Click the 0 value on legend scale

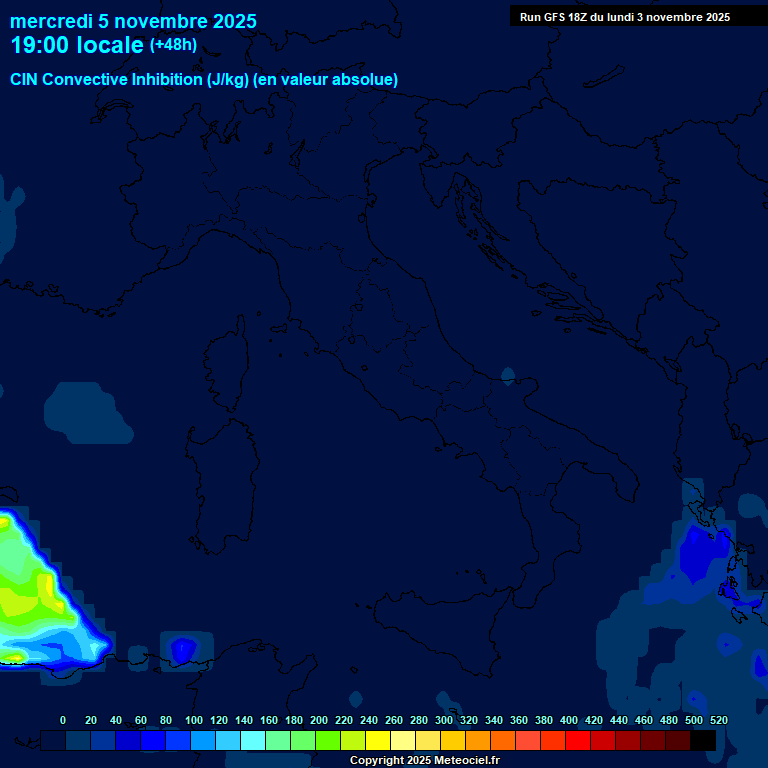pyautogui.click(x=63, y=720)
